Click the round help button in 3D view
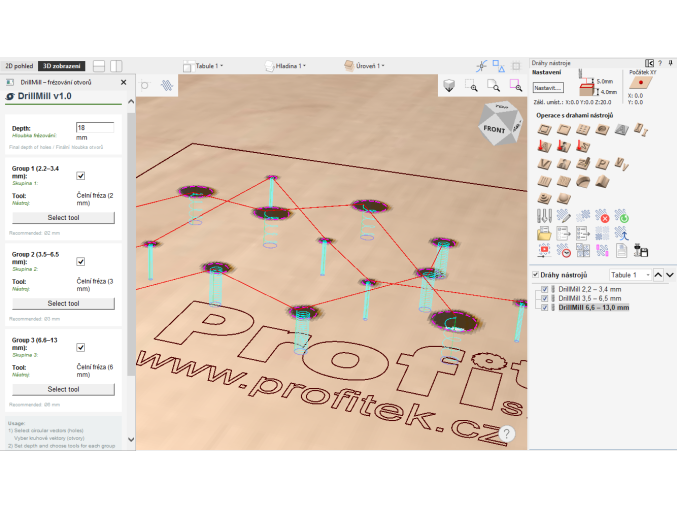The height and width of the screenshot is (507, 677). [507, 433]
